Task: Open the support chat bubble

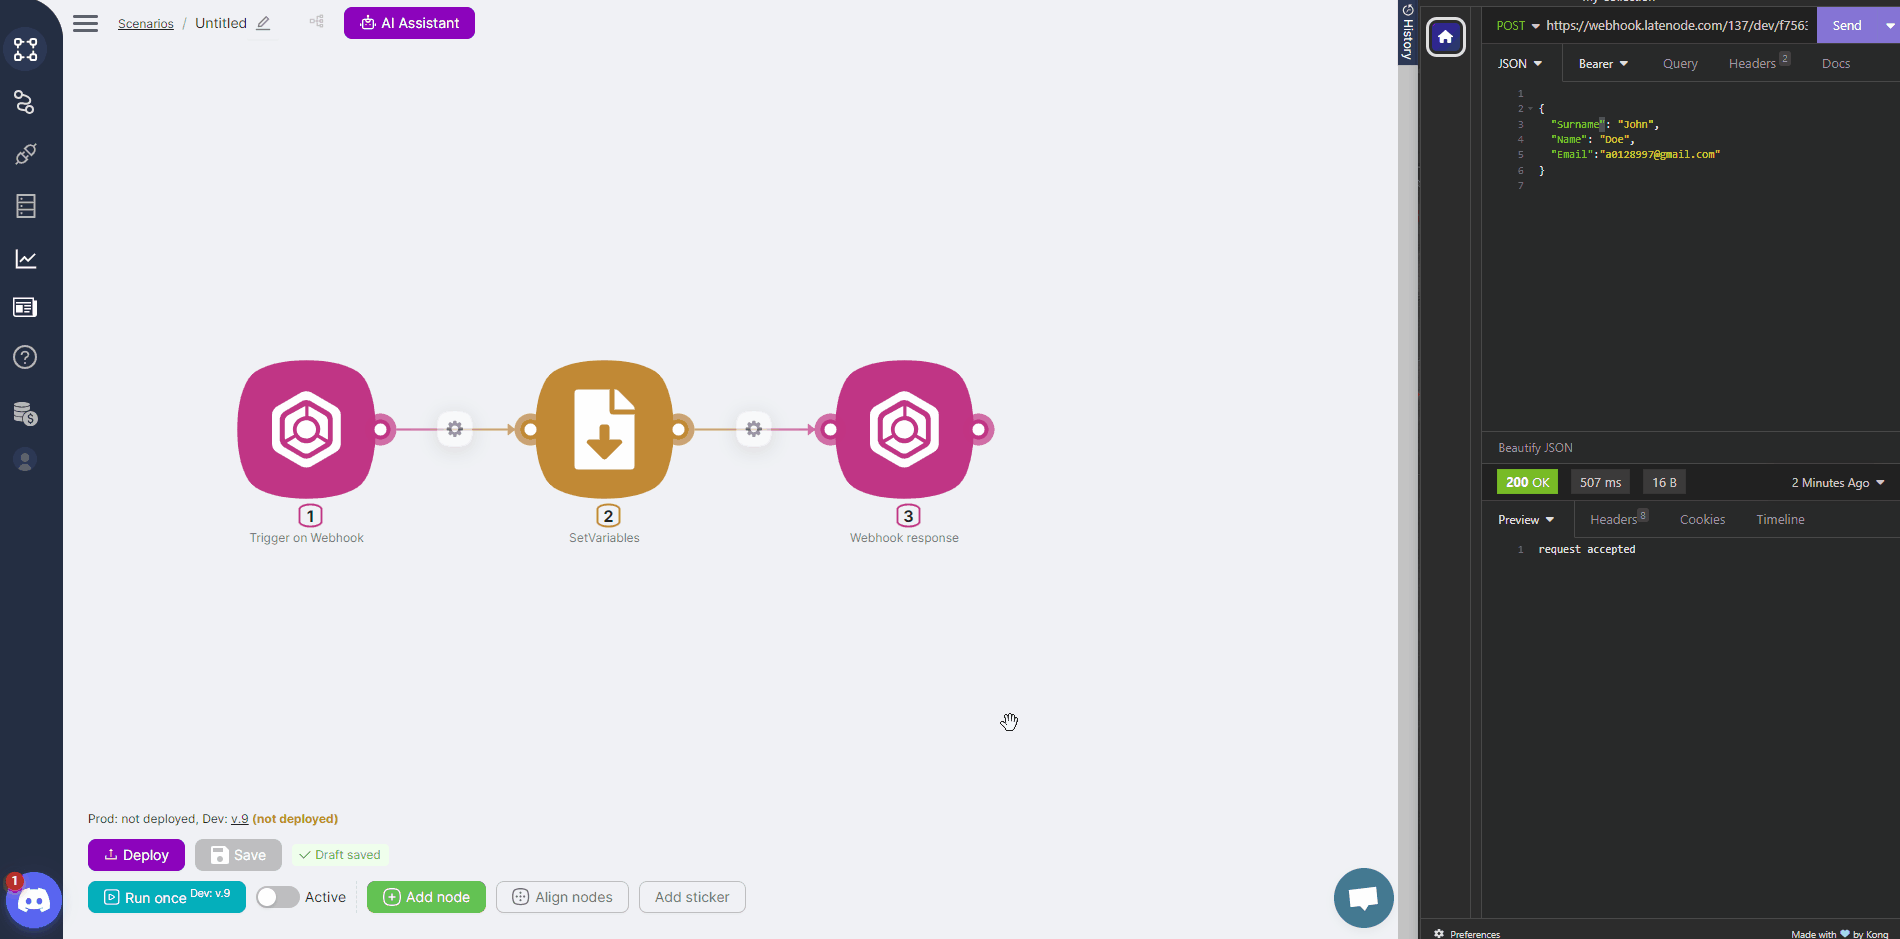Action: [1363, 897]
